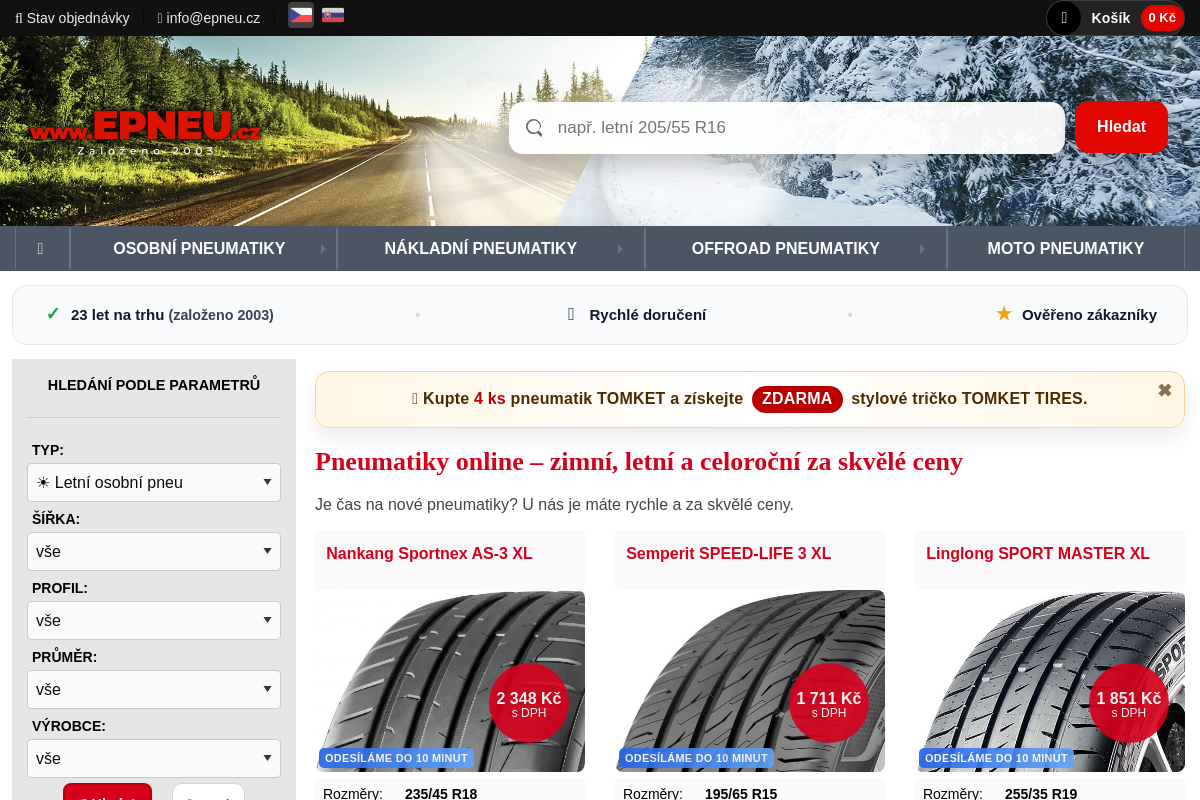Expand the VÝROBCE dropdown
1200x800 pixels.
[154, 758]
